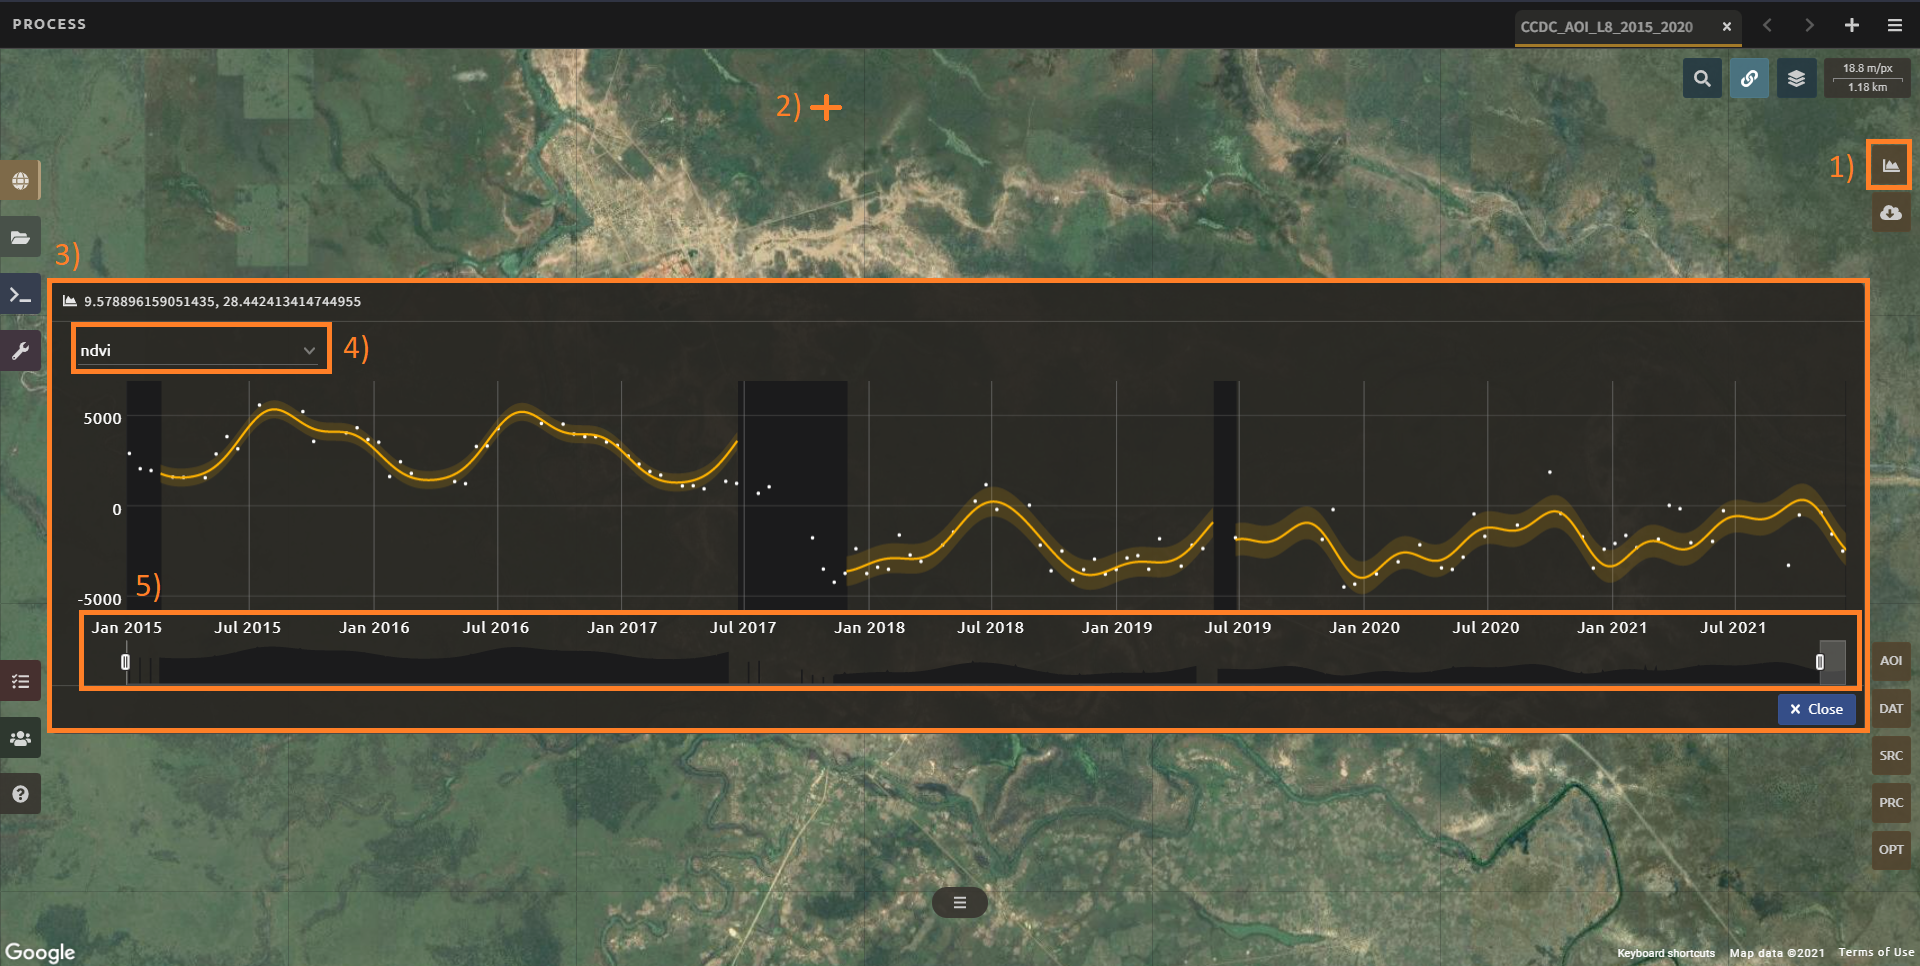Open the map layers panel
The width and height of the screenshot is (1920, 966).
(1796, 78)
